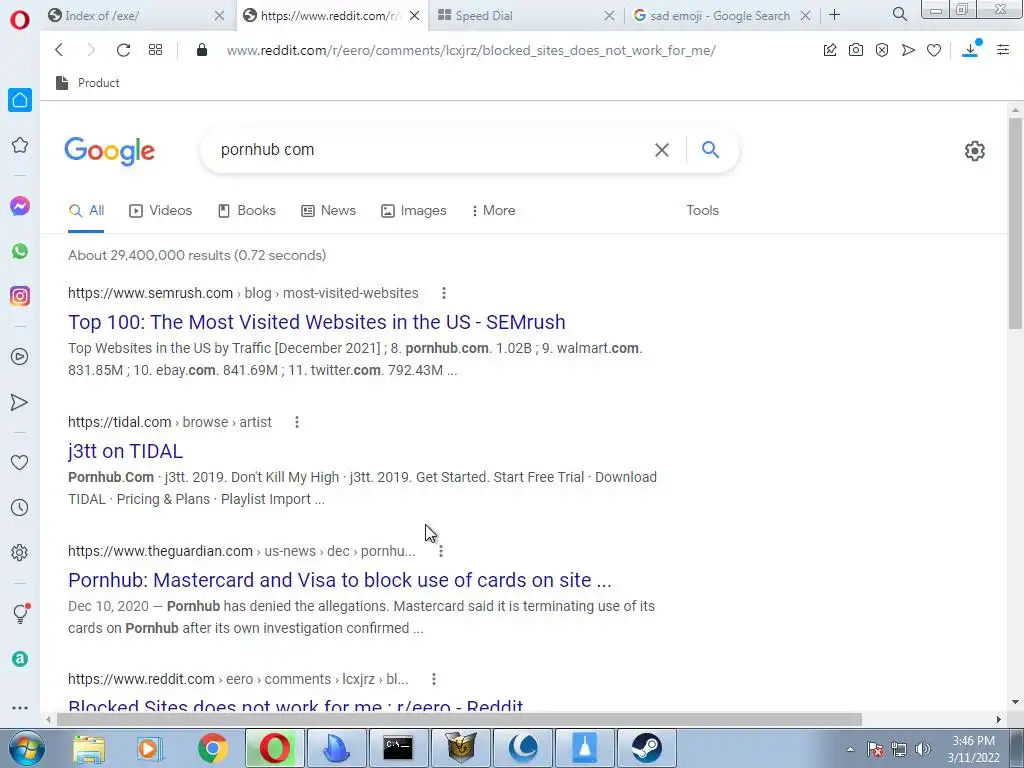
Task: Open Instagram in sidebar
Action: [20, 296]
